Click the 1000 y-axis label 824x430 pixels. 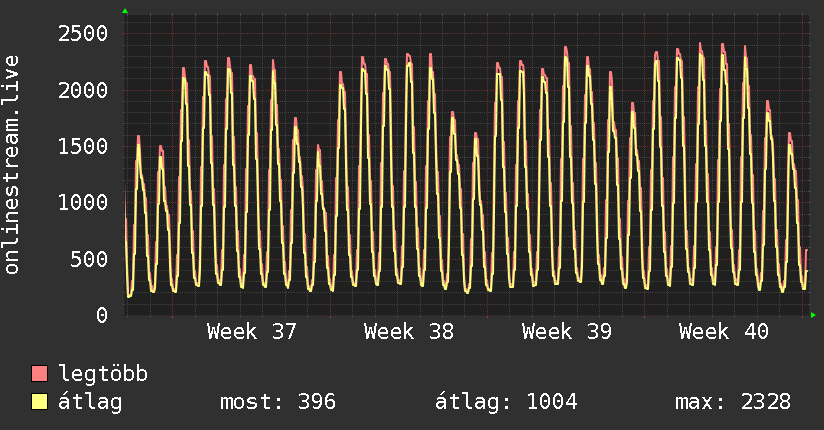coord(83,203)
